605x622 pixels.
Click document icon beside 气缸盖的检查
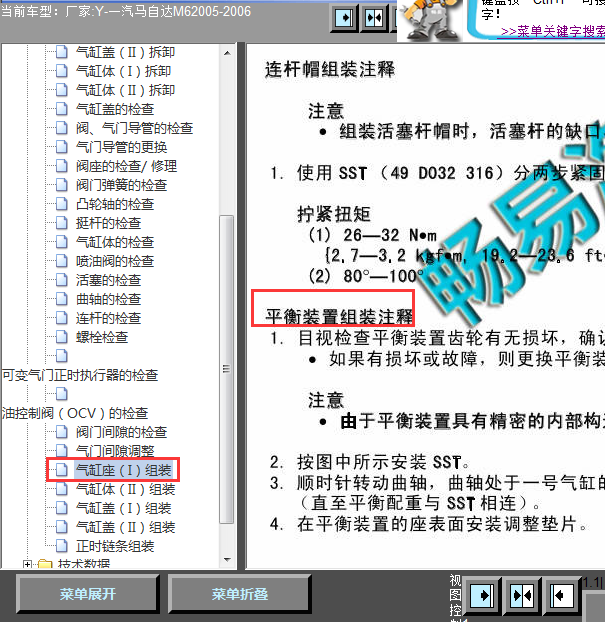61,109
